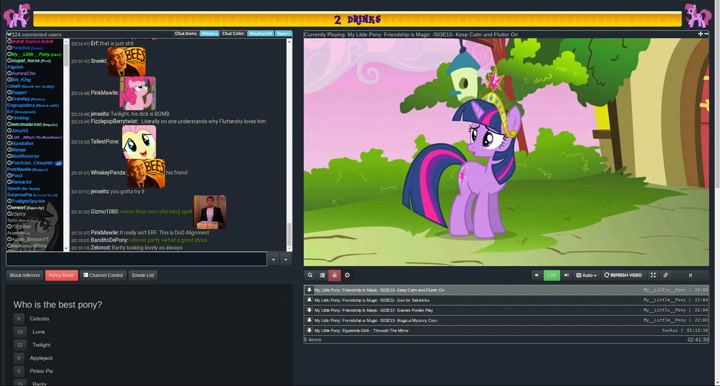Click user Algalon in the user list
The image size is (720, 386).
coord(15,67)
